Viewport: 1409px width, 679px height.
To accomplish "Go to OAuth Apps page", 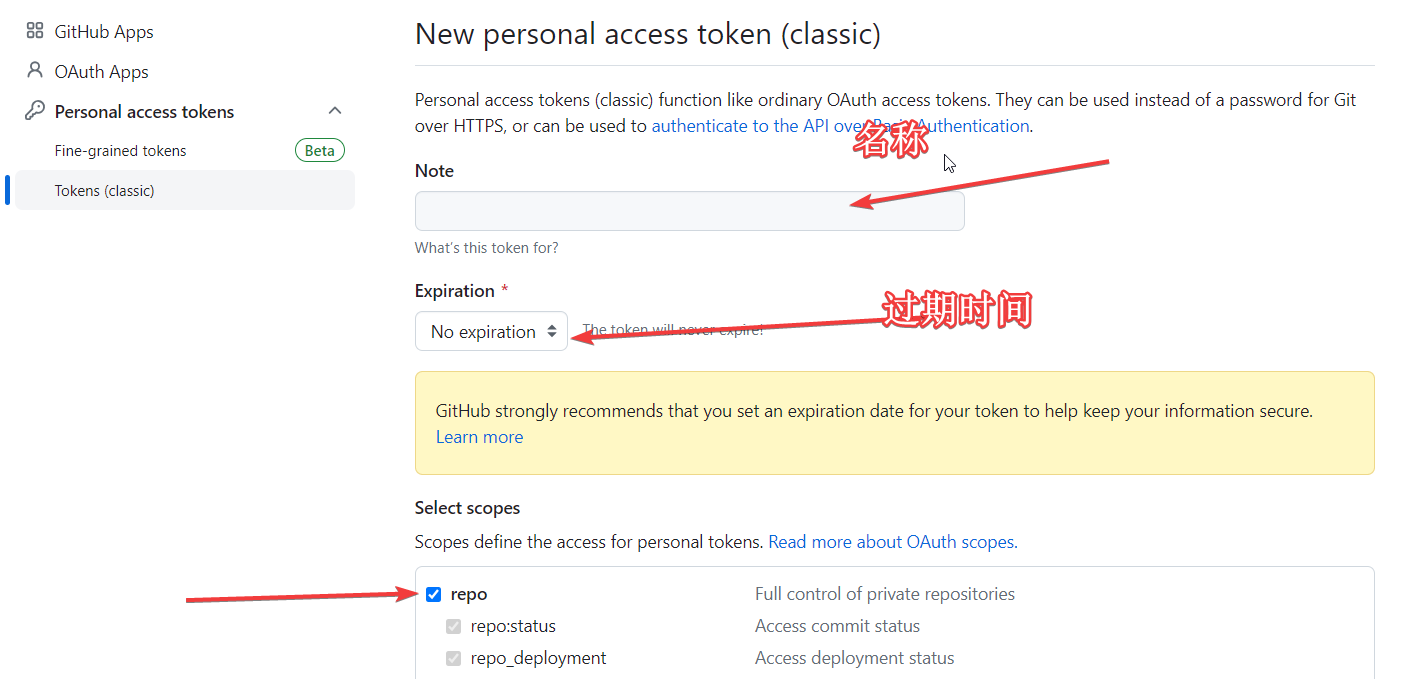I will 101,72.
